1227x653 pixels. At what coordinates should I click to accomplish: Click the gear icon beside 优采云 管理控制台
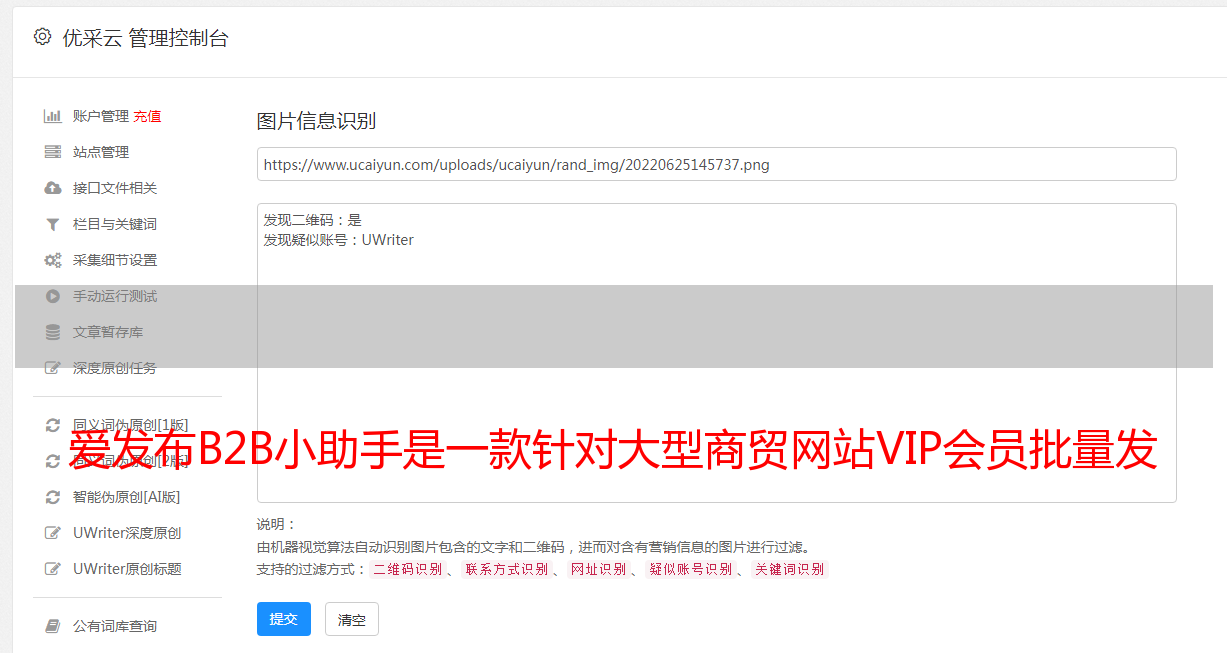point(42,37)
